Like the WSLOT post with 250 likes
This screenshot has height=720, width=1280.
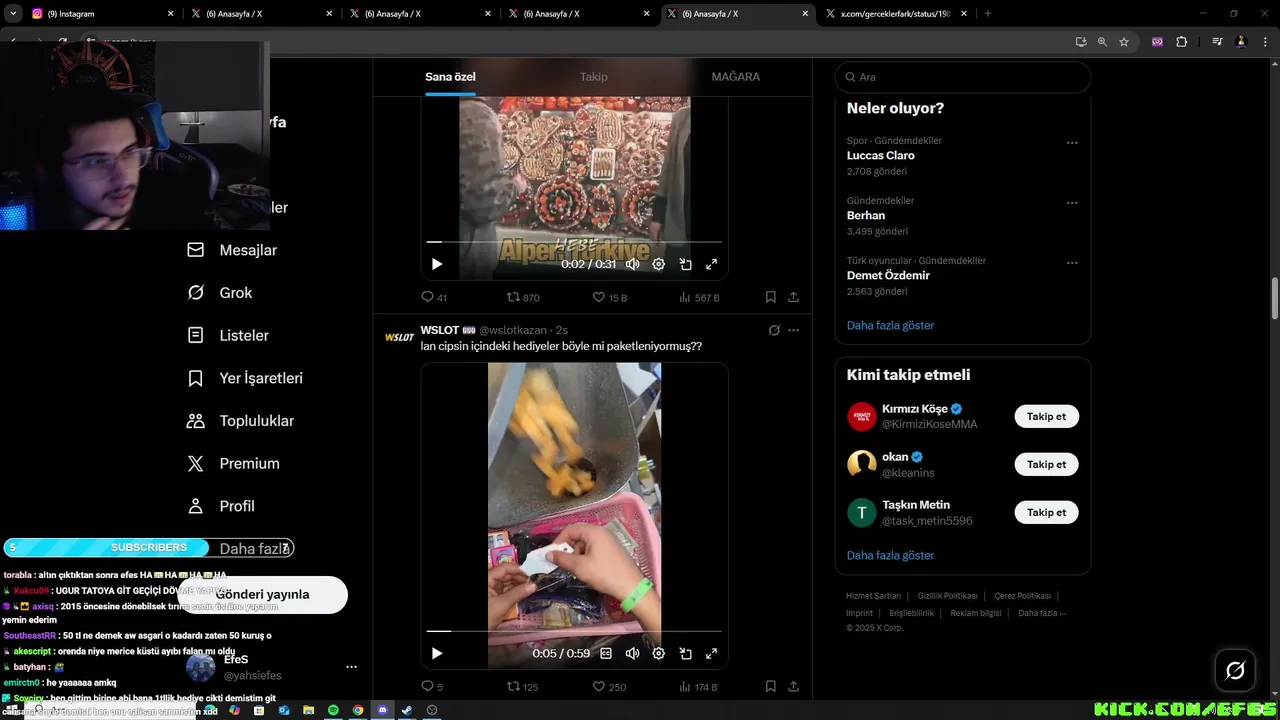(610, 687)
